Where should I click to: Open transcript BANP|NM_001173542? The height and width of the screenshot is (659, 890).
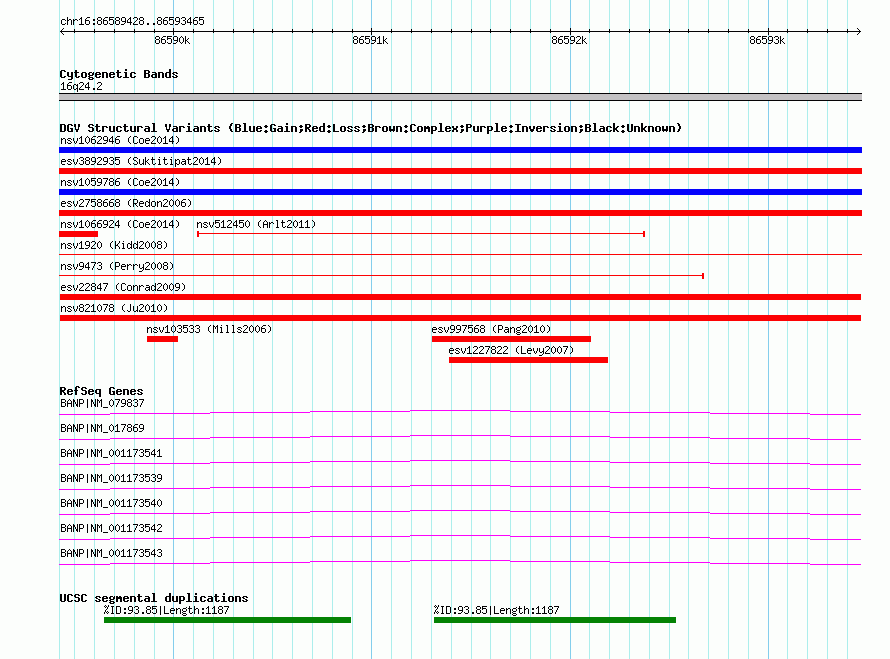[111, 528]
